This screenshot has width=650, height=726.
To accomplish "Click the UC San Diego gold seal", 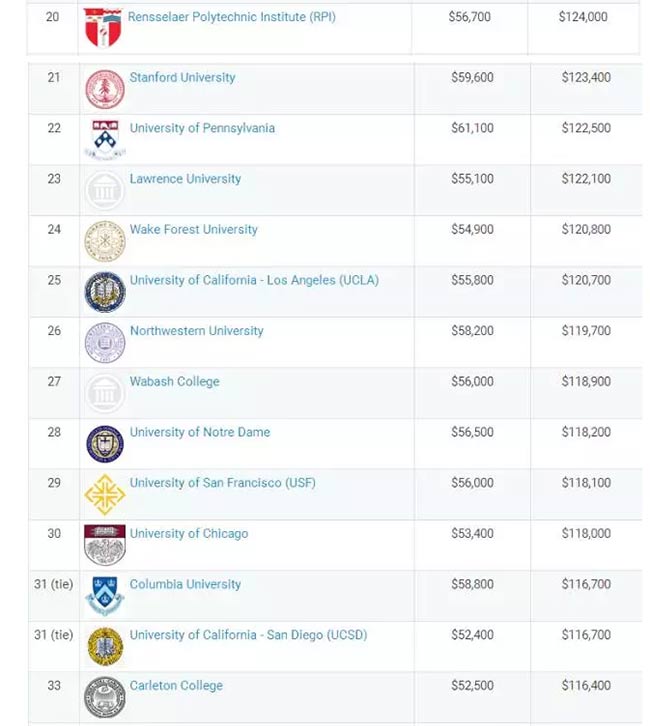I will [105, 646].
